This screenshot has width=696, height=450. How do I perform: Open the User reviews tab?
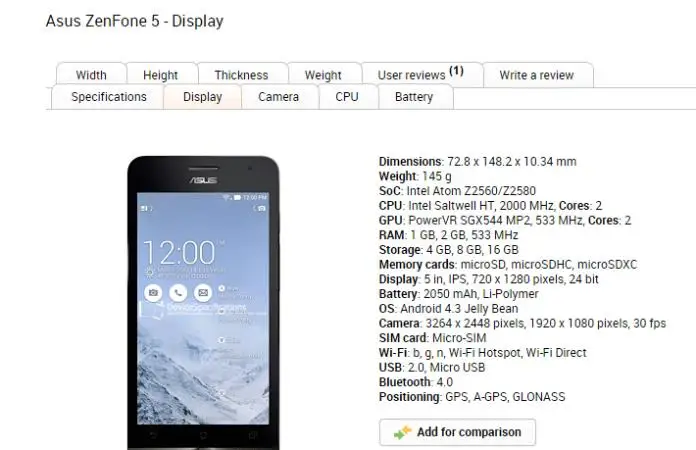pos(420,75)
